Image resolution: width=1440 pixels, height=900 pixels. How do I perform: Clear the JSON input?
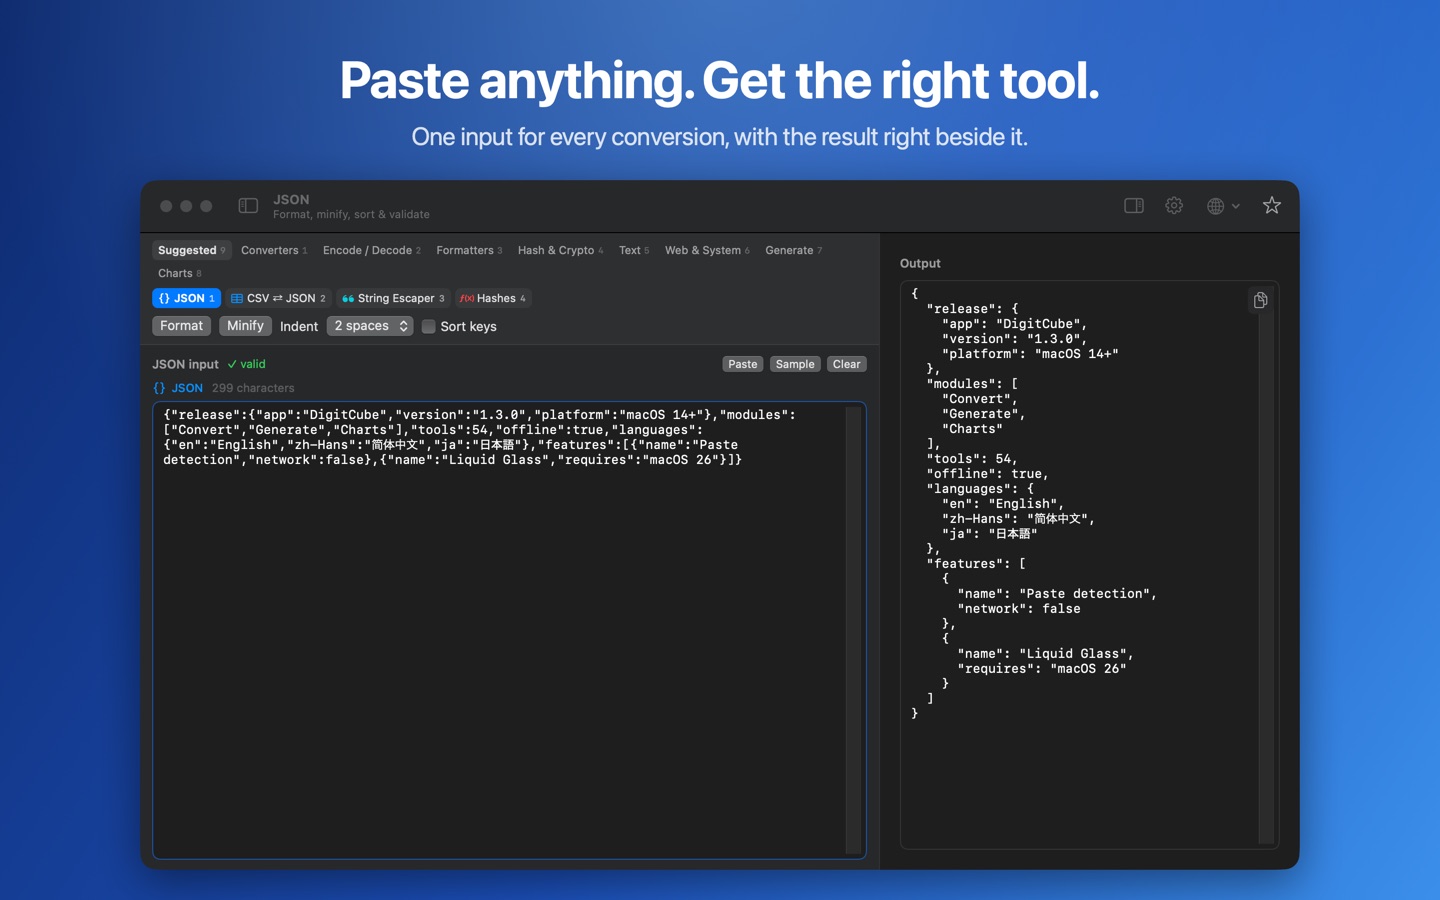click(847, 364)
